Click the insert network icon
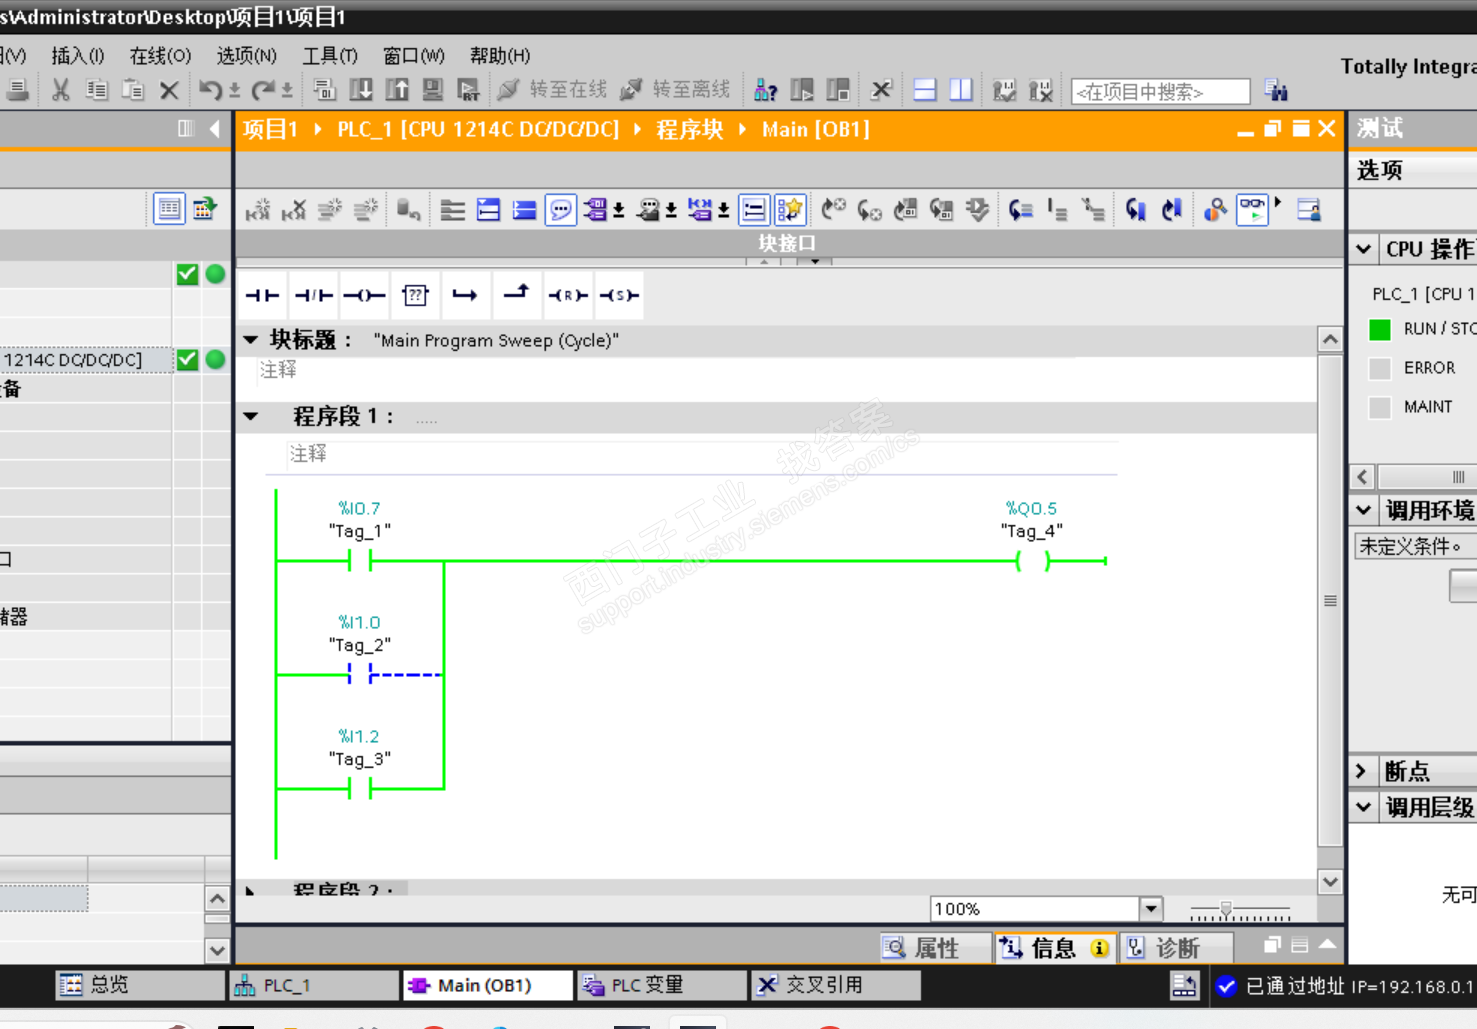Viewport: 1477px width, 1029px height. (258, 210)
